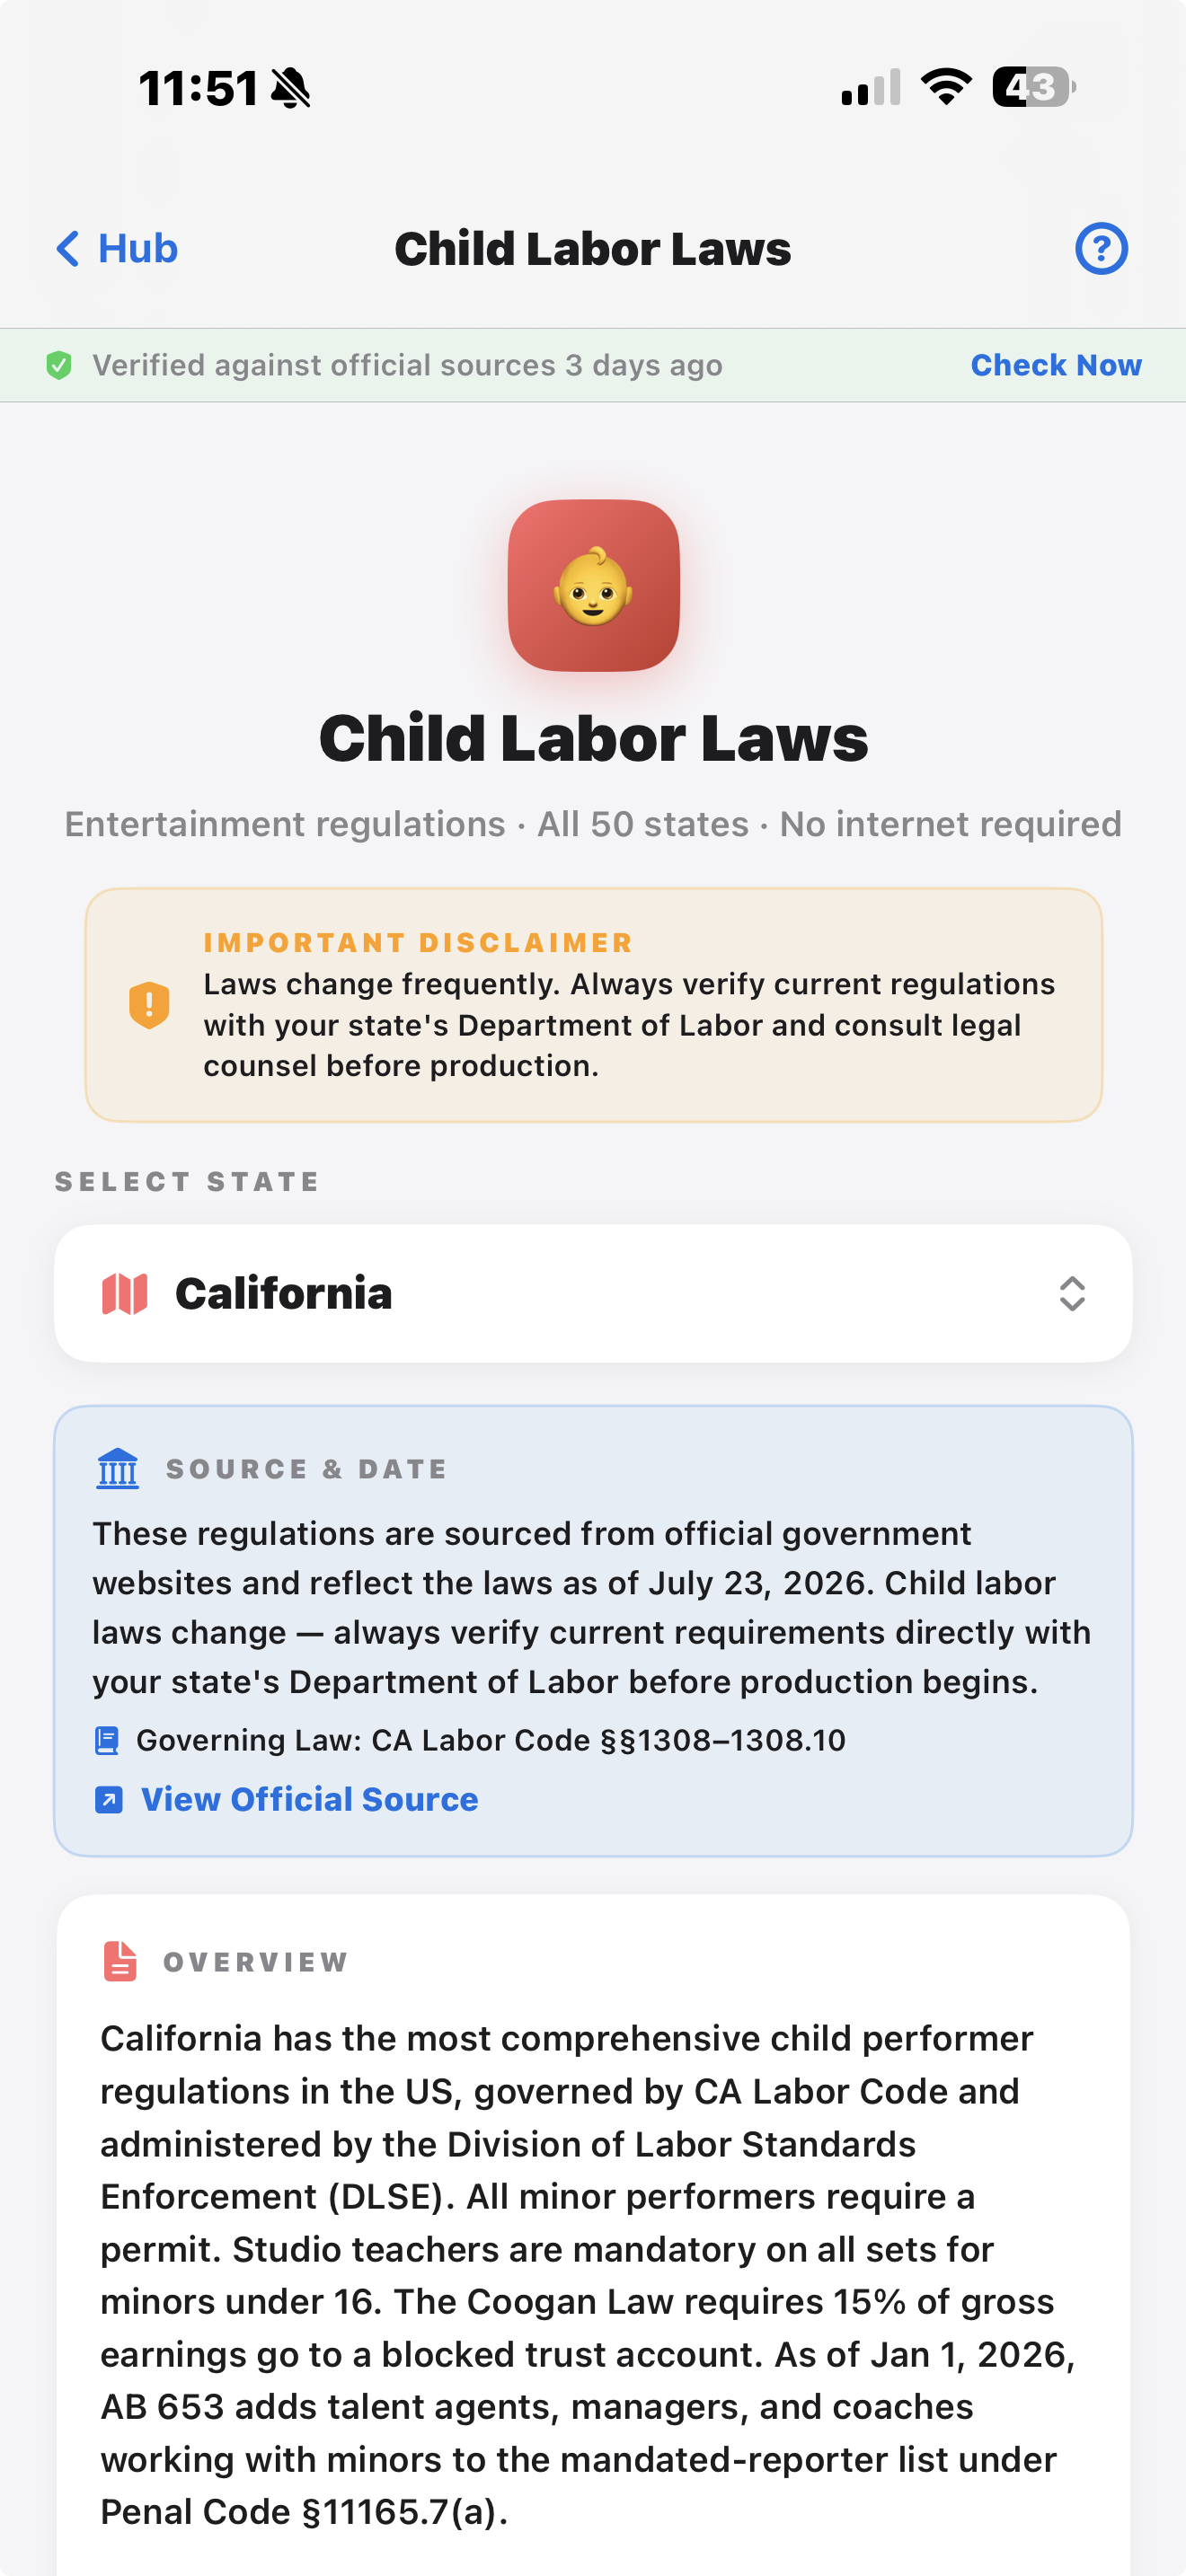The height and width of the screenshot is (2576, 1186).
Task: Tap the help question mark icon
Action: pyautogui.click(x=1101, y=248)
